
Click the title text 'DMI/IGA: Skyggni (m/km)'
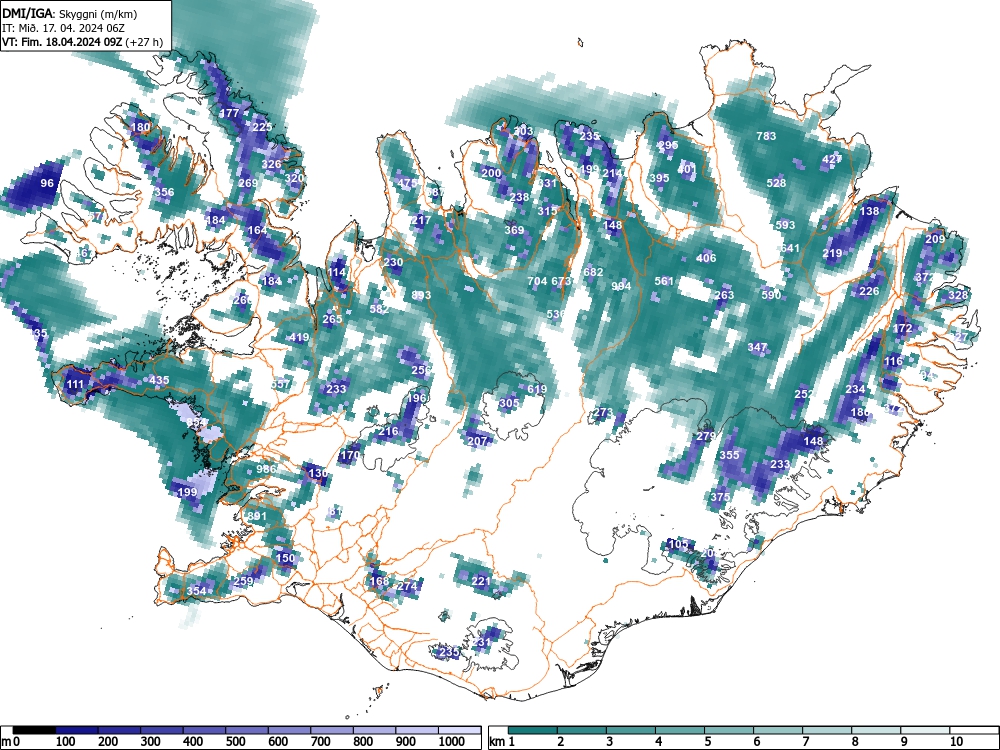(x=70, y=13)
